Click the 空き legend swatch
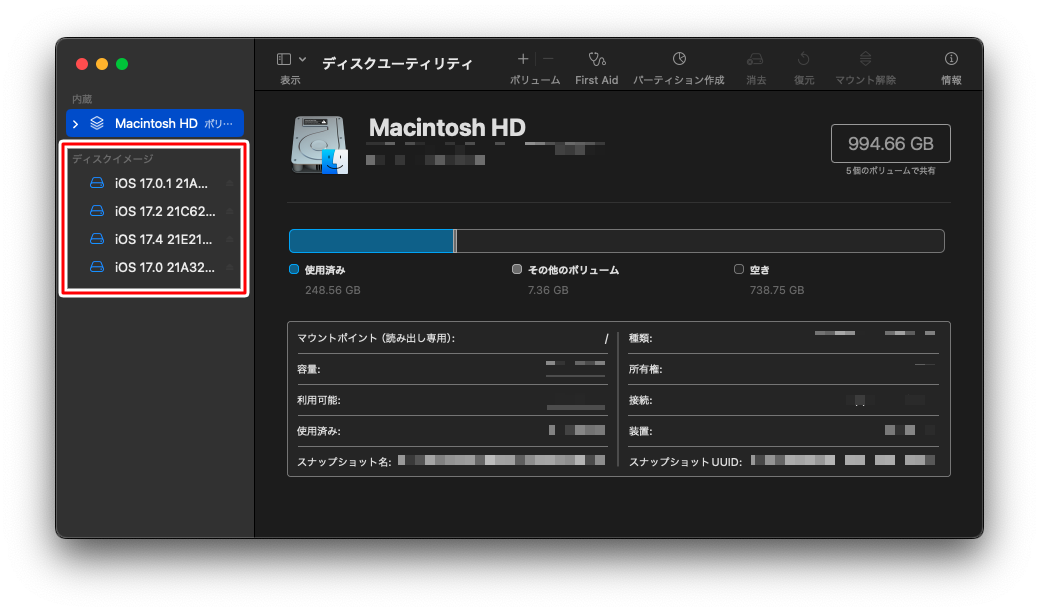Viewport: 1039px width, 612px height. tap(739, 270)
